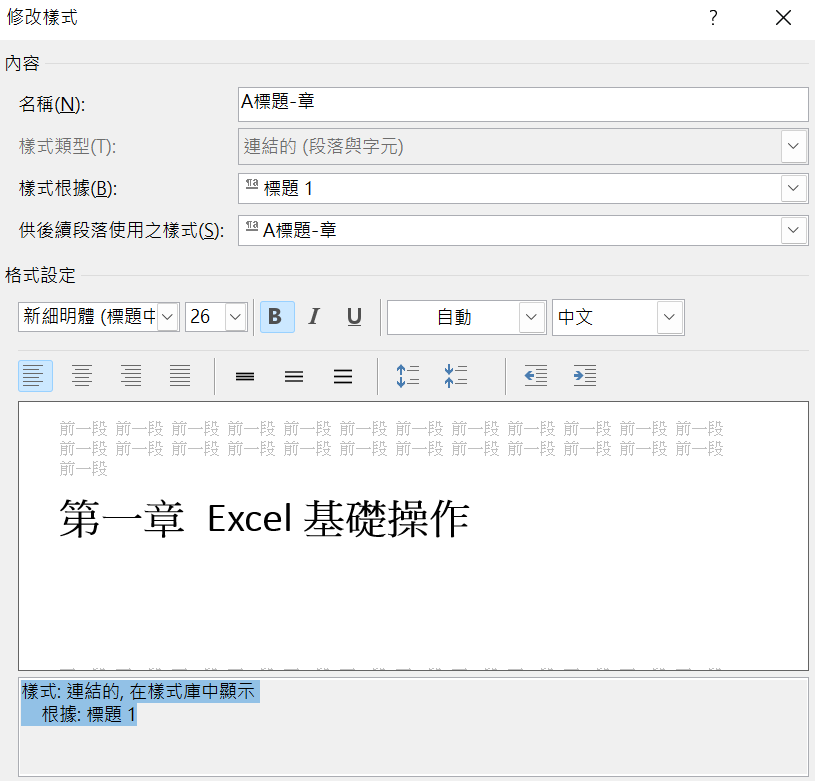Click the 供後續段落使用之樣式(S) label

click(x=122, y=230)
